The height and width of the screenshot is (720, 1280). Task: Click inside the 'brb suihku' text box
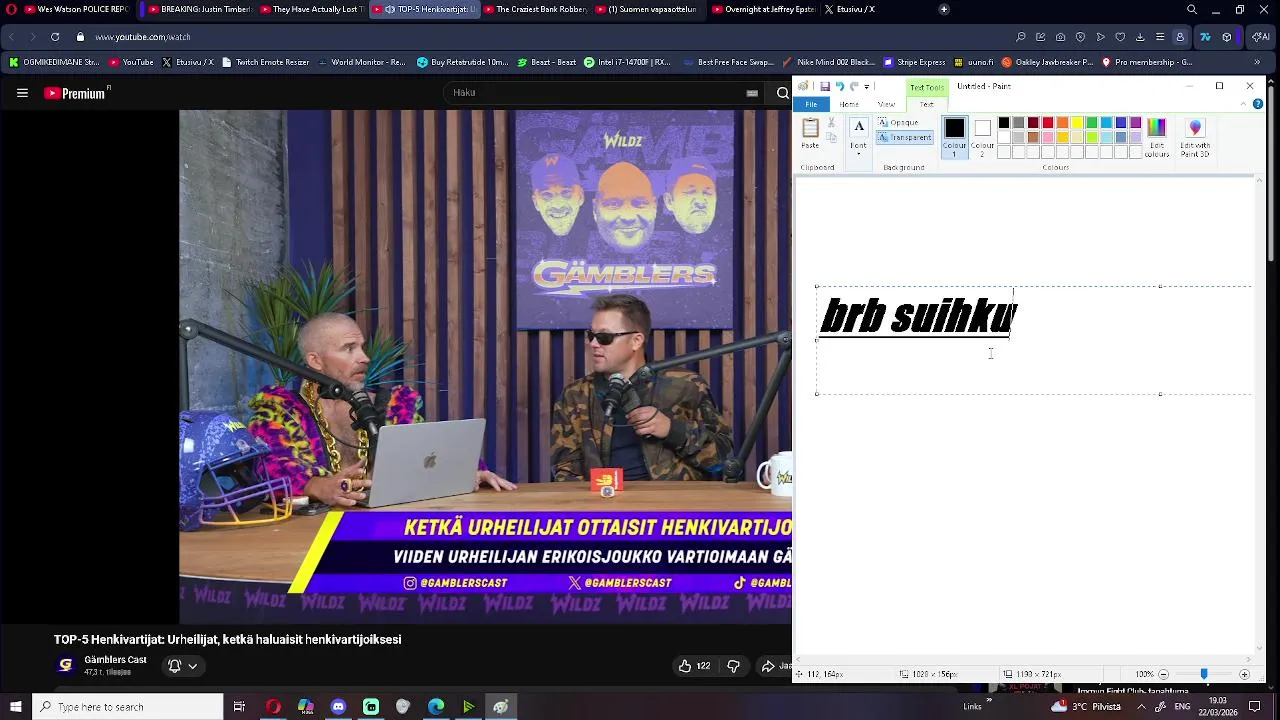pyautogui.click(x=1034, y=340)
